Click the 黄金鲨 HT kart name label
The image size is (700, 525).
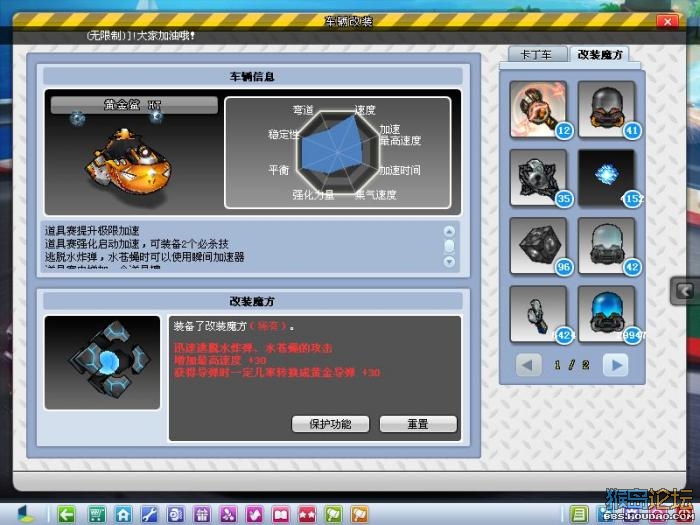tap(134, 105)
